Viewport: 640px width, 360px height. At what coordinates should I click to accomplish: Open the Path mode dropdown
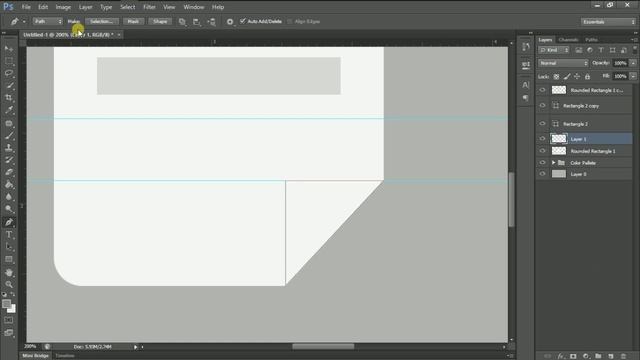coord(48,21)
